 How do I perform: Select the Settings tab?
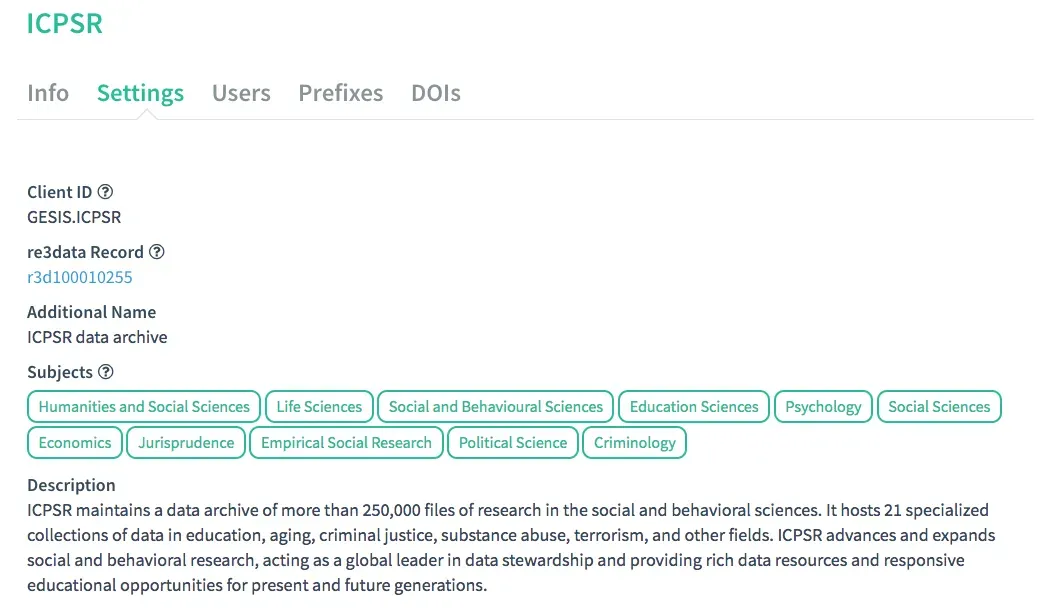coord(140,93)
